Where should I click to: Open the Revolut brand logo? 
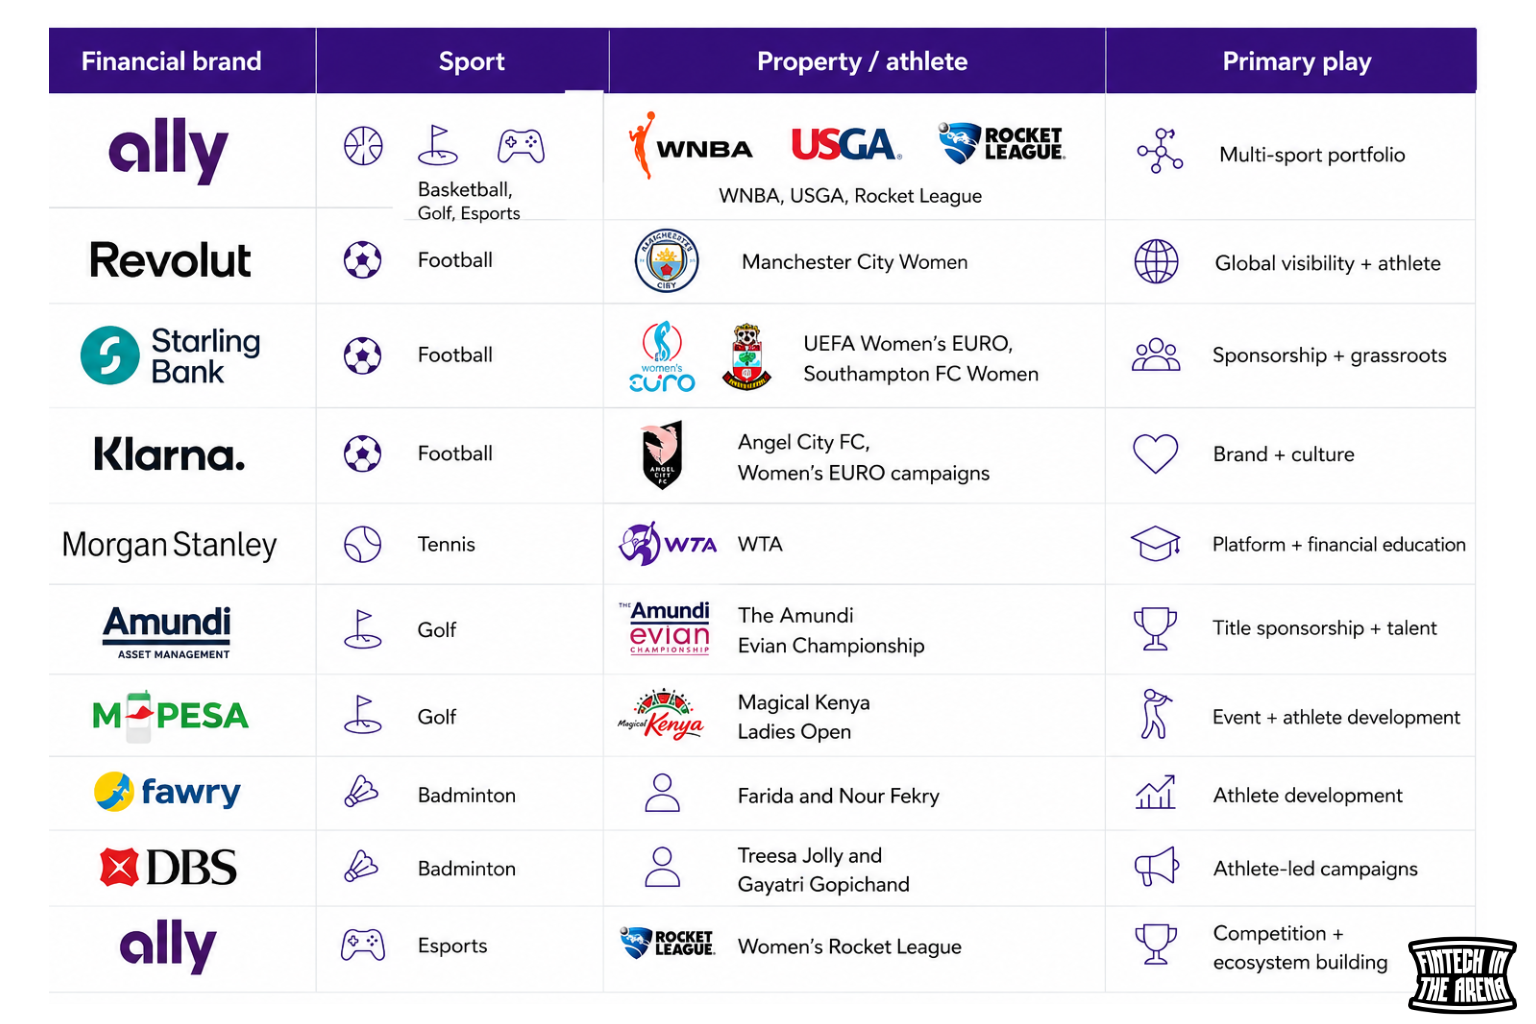[x=170, y=260]
